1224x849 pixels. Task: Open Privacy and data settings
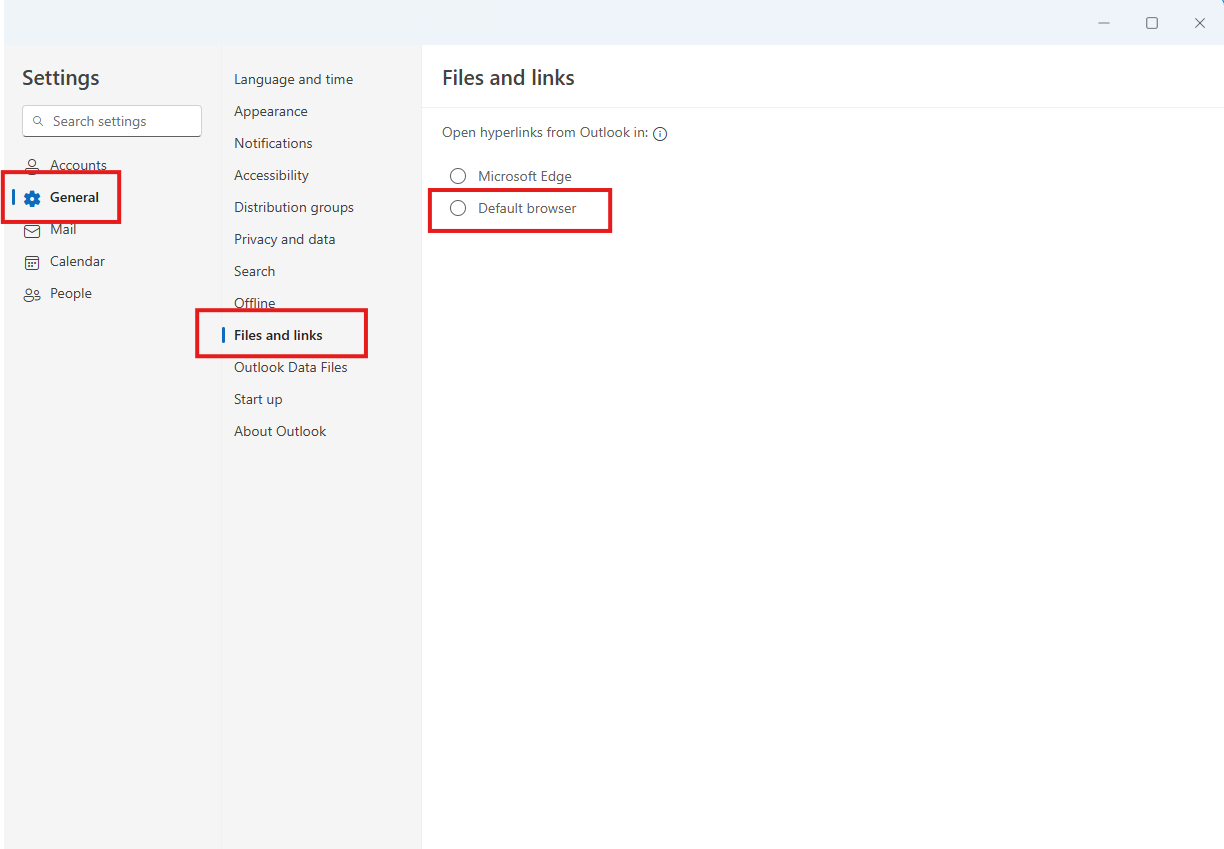pyautogui.click(x=284, y=239)
